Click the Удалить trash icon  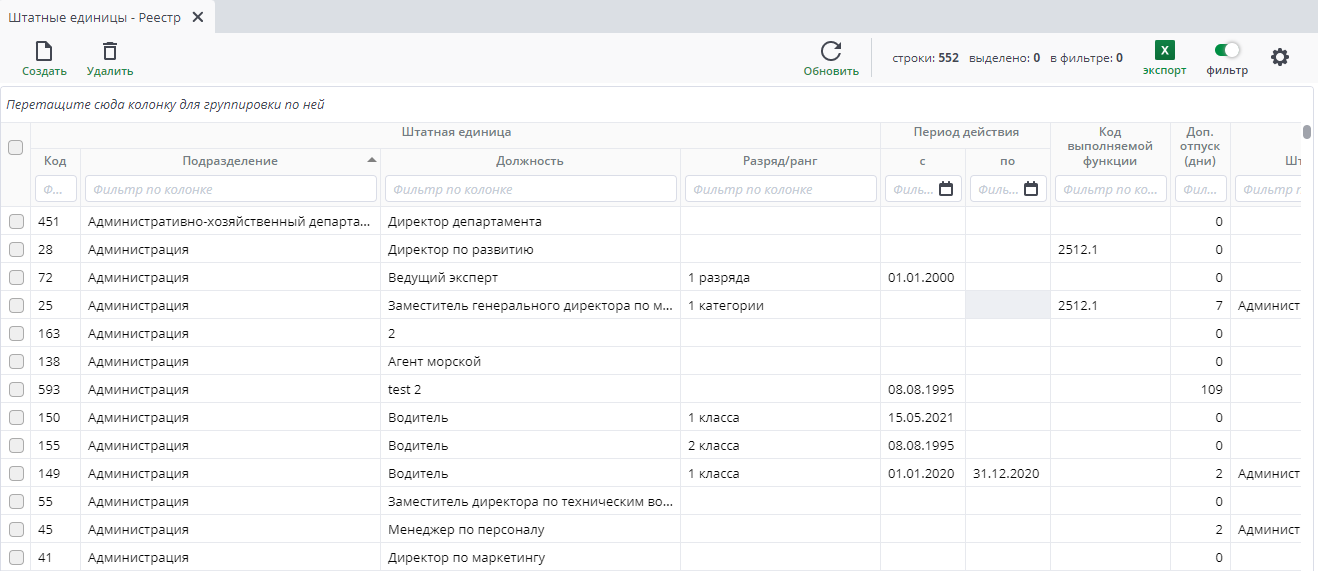[x=110, y=51]
